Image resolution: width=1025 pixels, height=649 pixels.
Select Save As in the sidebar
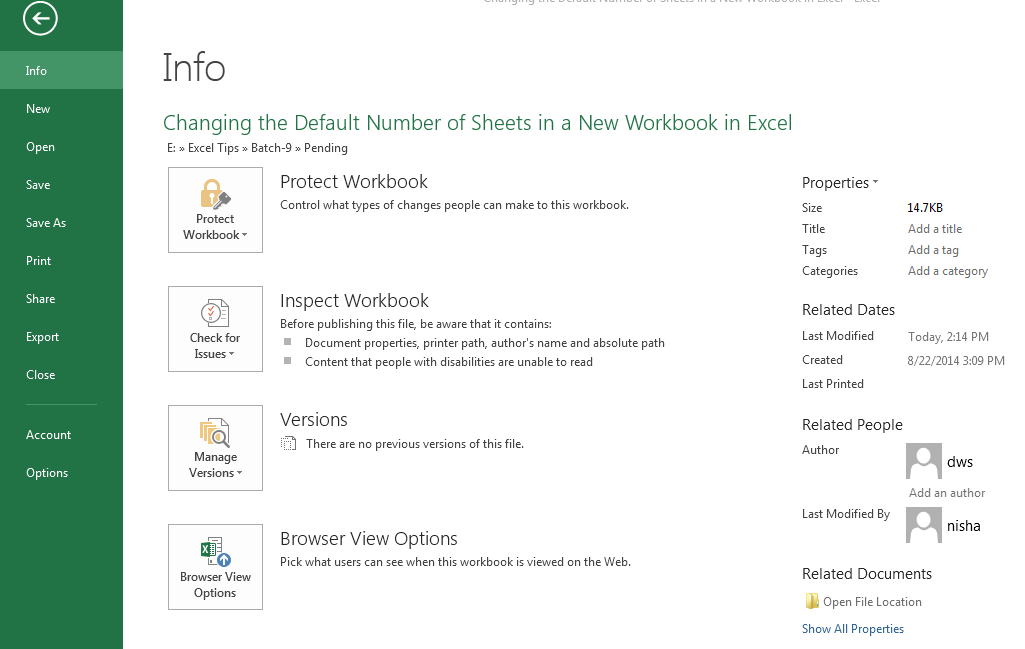(61, 222)
